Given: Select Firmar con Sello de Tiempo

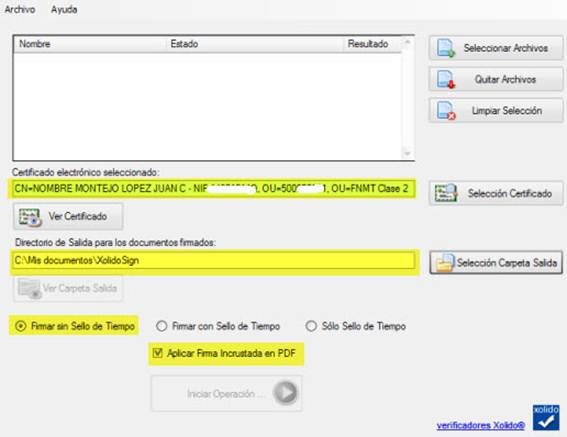Looking at the screenshot, I should click(162, 326).
